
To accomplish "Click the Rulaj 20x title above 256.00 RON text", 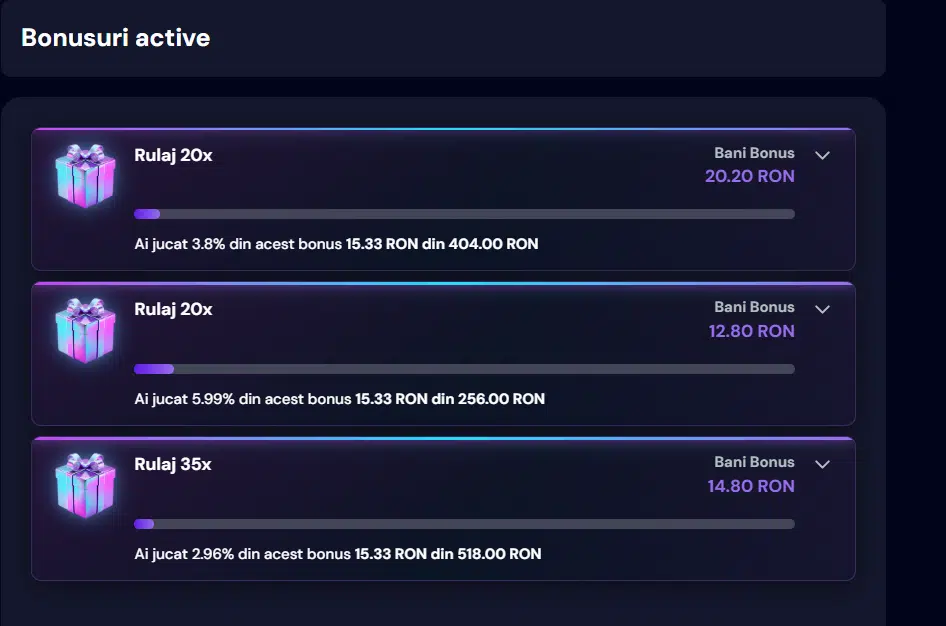I will 173,309.
